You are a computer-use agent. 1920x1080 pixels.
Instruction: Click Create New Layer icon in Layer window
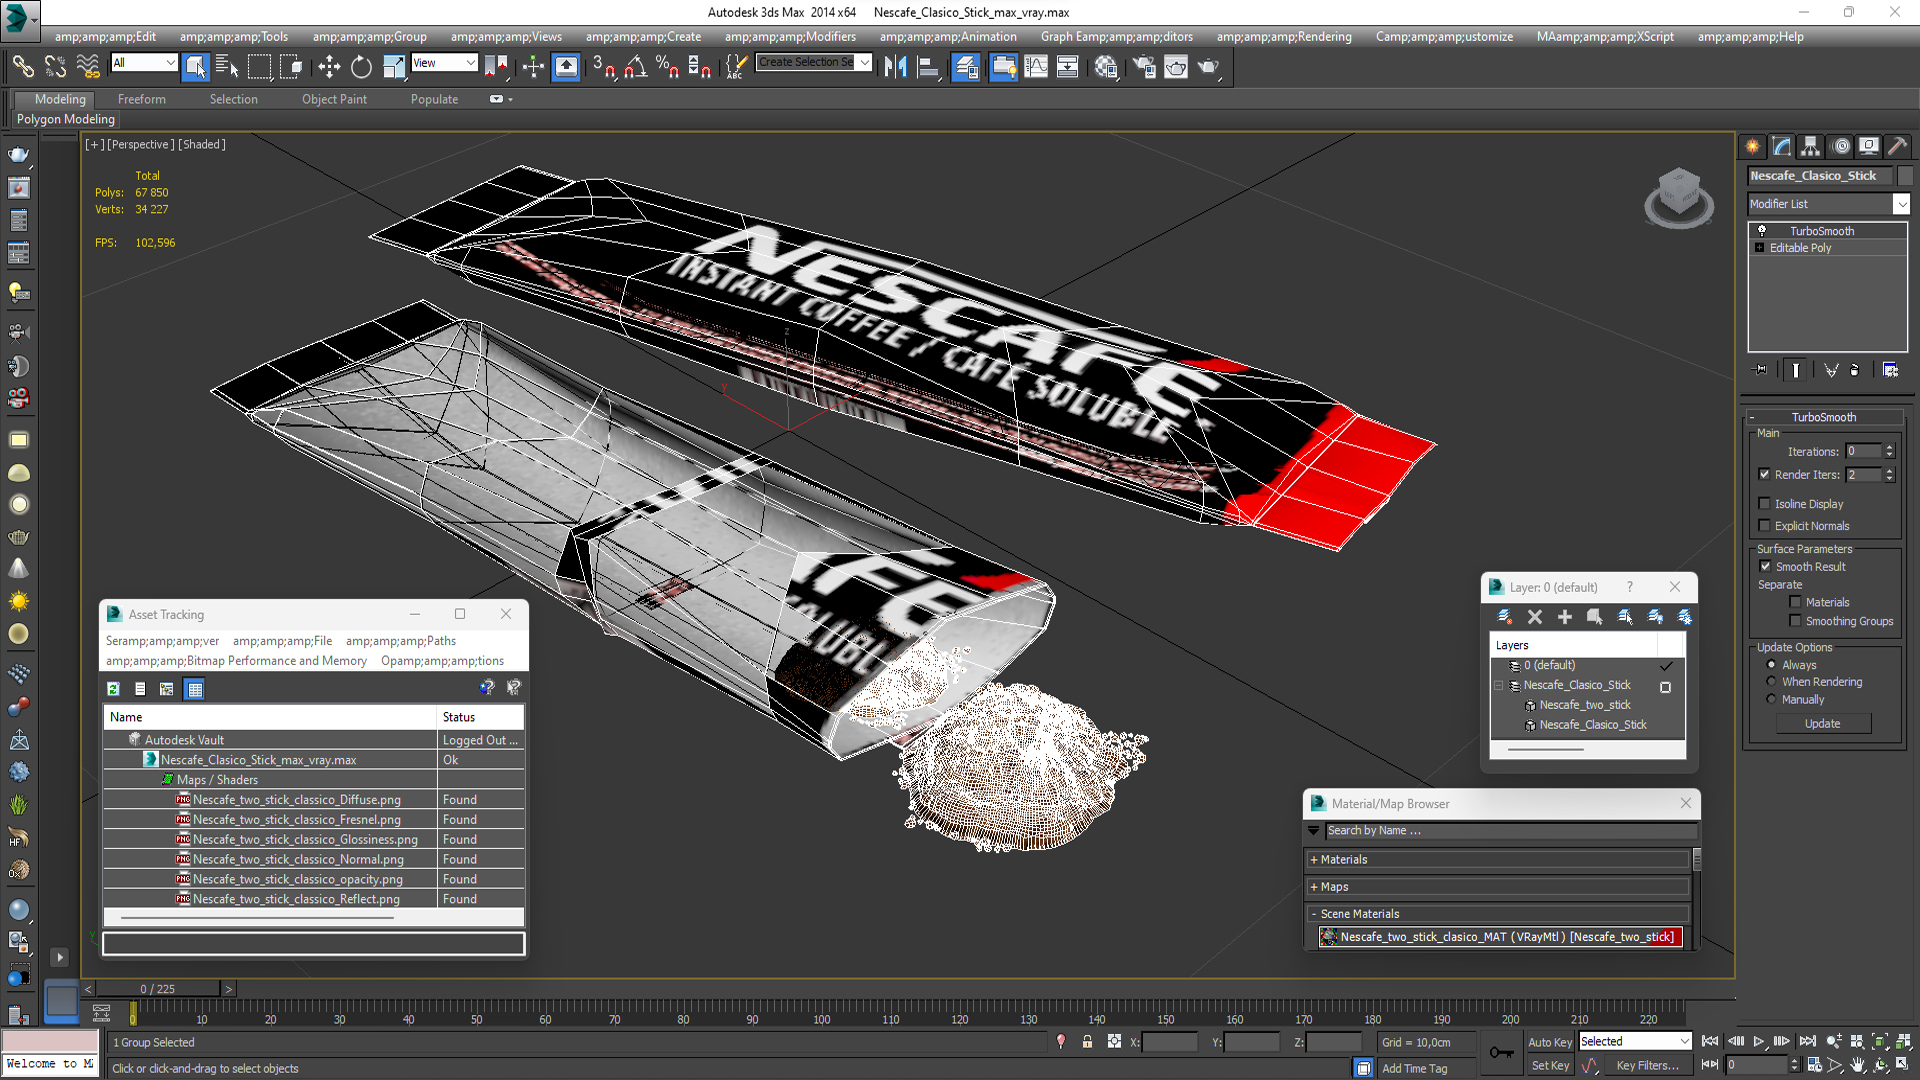(x=1504, y=617)
